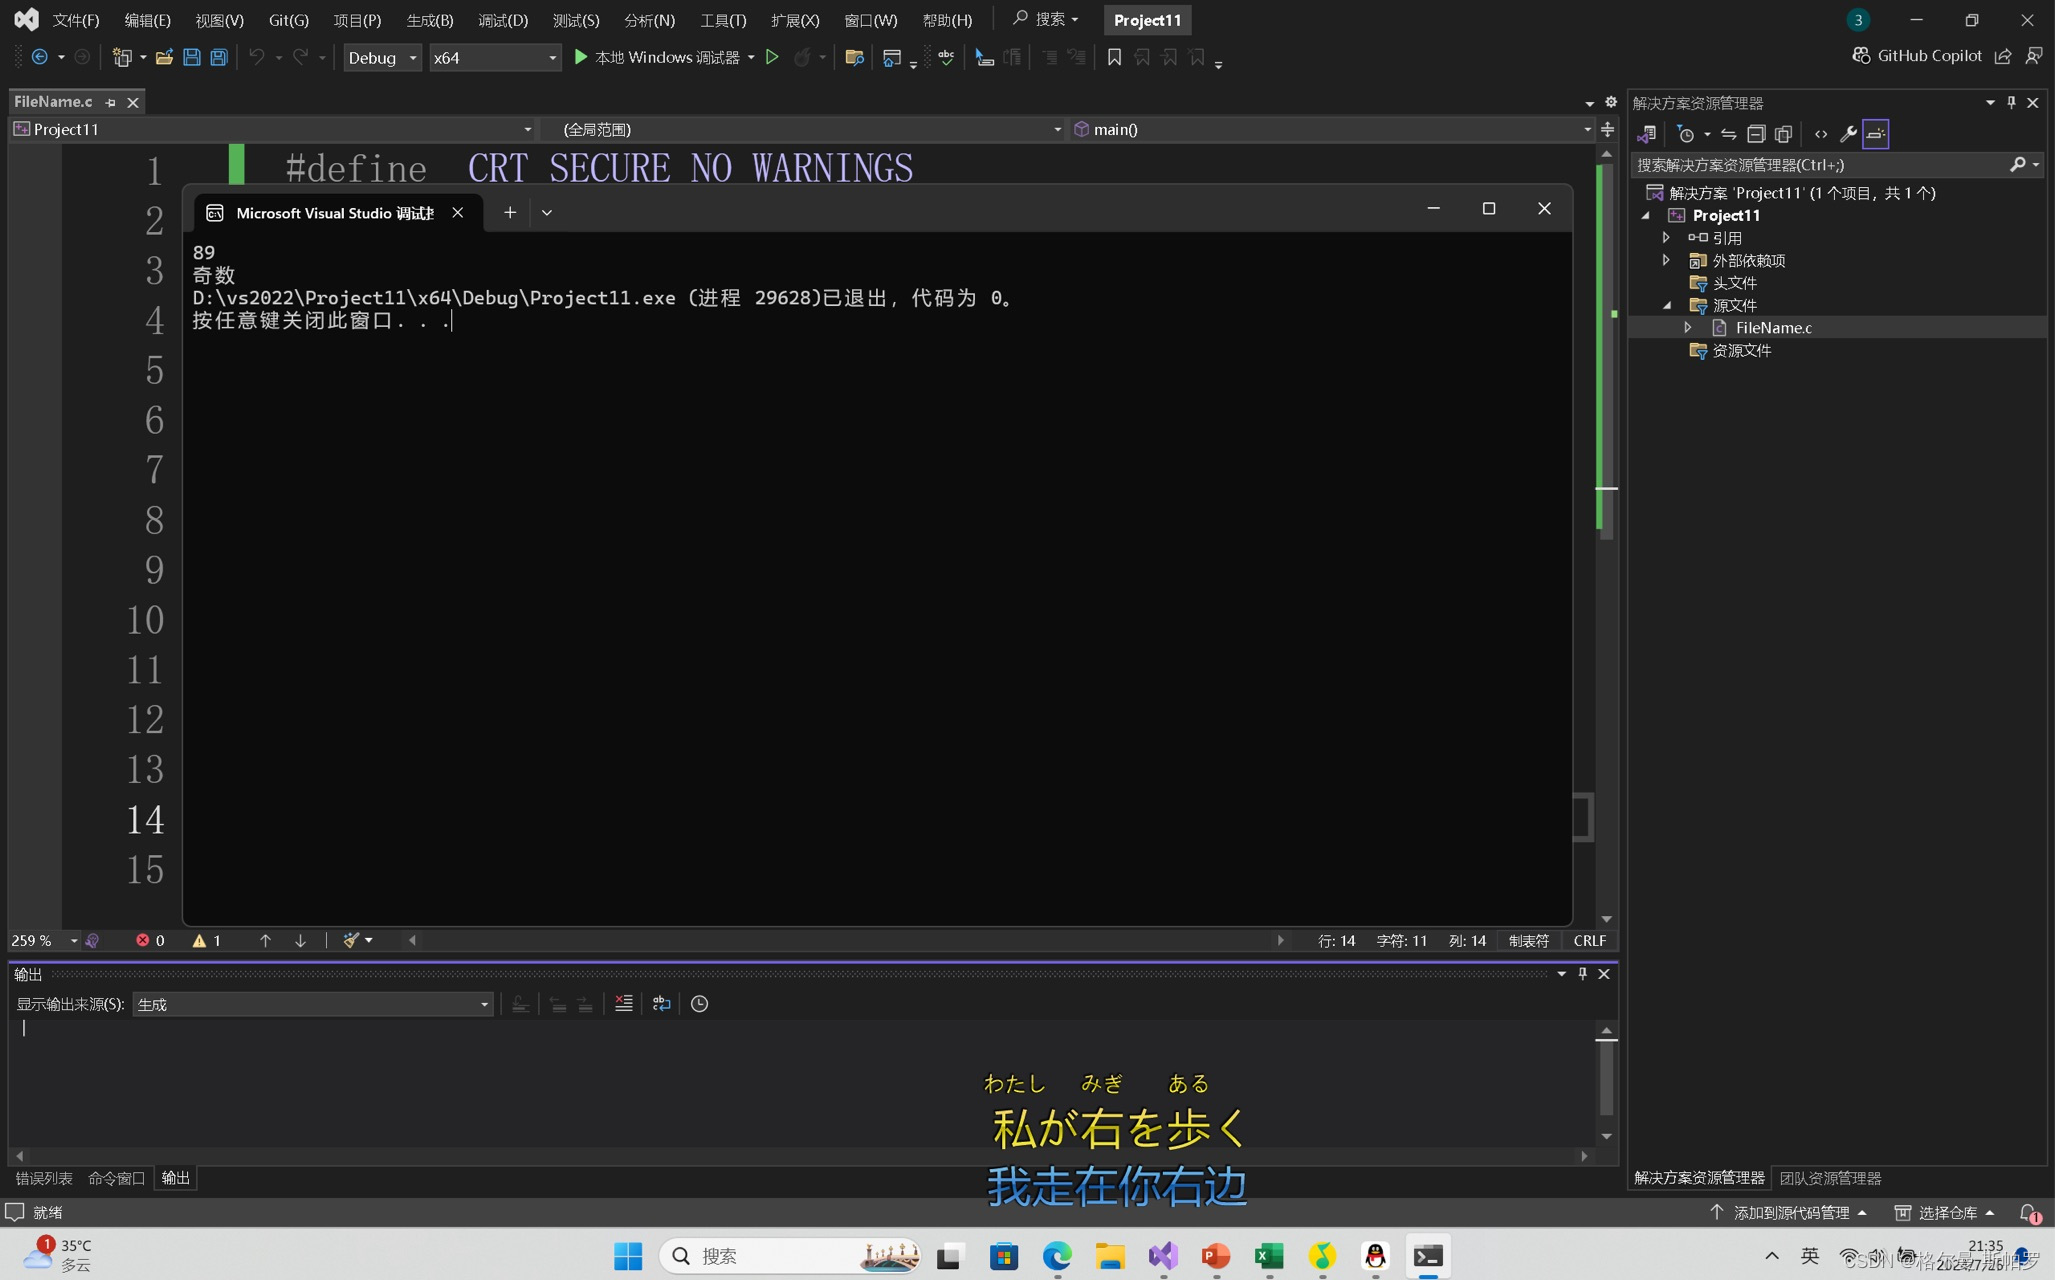Click the CRLF line ending indicator
This screenshot has width=2055, height=1280.
pyautogui.click(x=1589, y=940)
